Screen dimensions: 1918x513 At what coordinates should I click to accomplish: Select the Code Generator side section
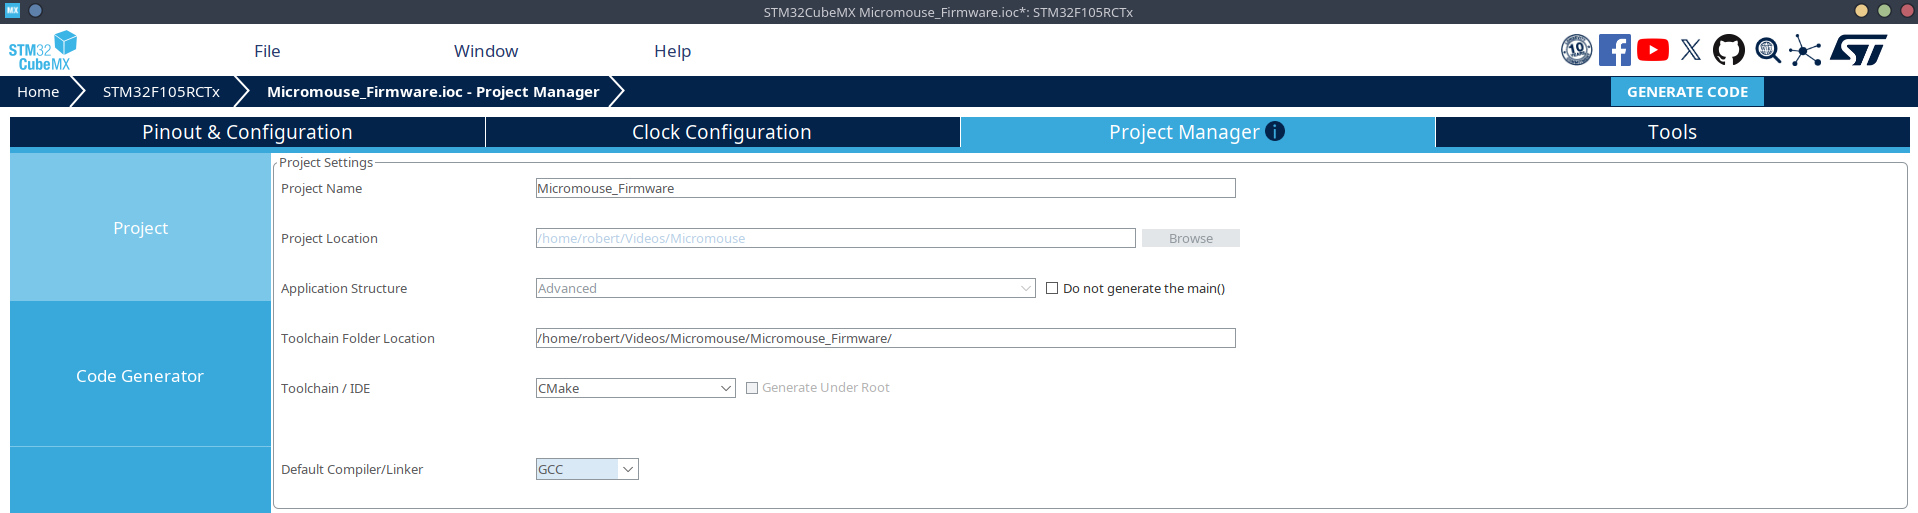click(140, 376)
